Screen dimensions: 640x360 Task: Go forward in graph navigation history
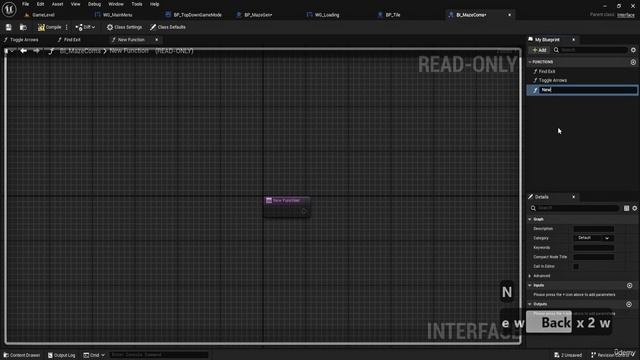(37, 51)
